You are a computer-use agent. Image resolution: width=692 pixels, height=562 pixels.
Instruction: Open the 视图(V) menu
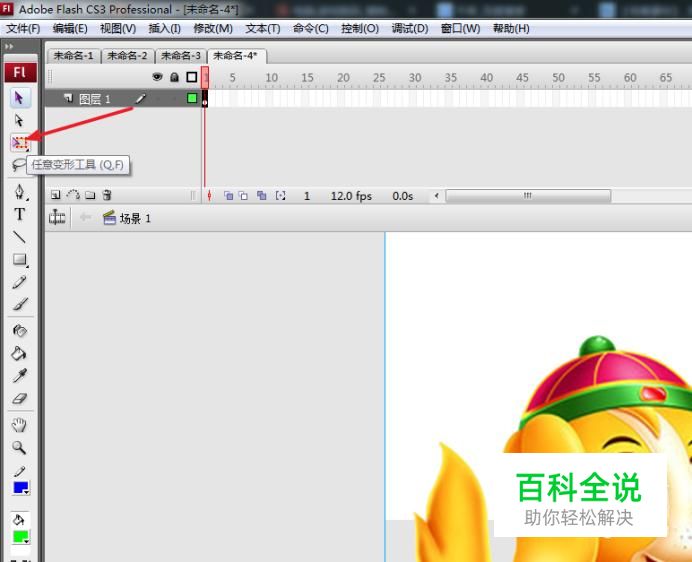tap(118, 29)
